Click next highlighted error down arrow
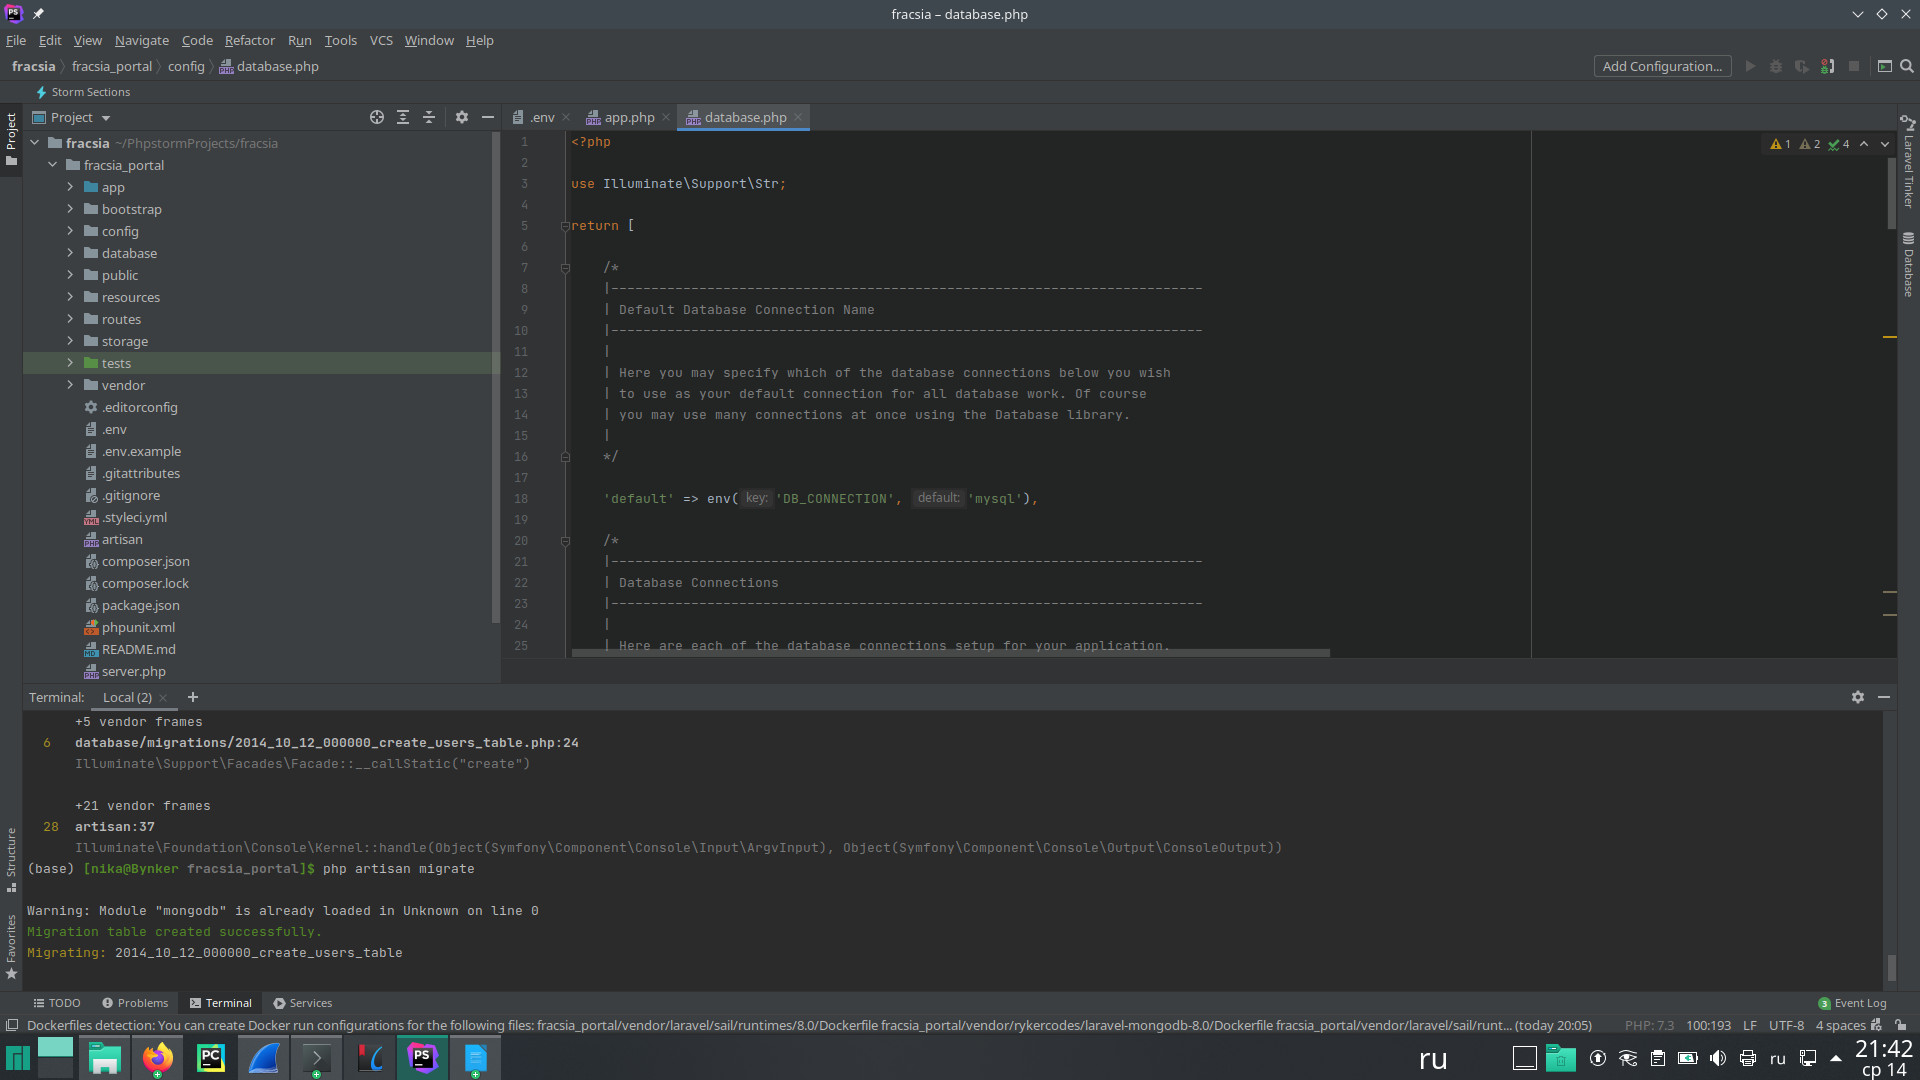The image size is (1920, 1080). click(x=1885, y=144)
